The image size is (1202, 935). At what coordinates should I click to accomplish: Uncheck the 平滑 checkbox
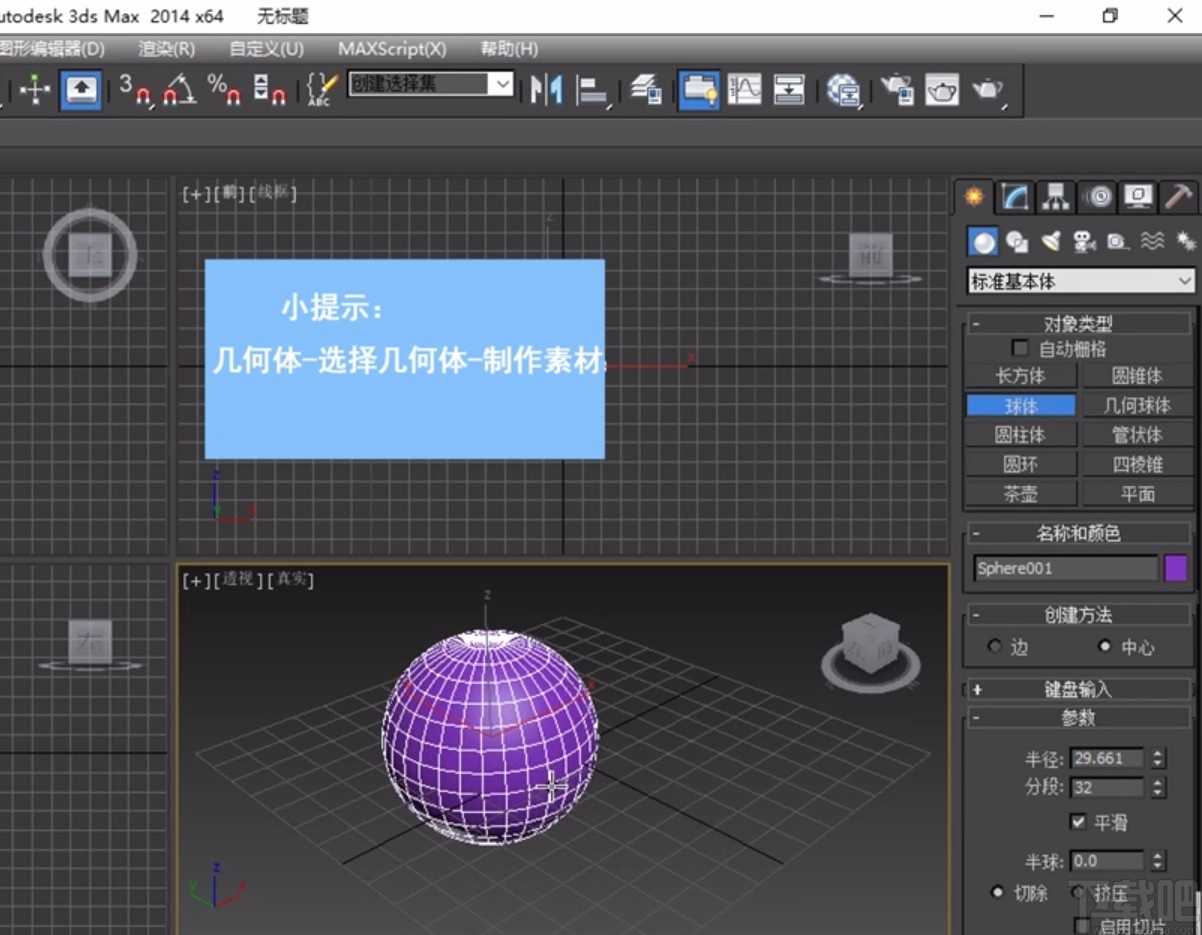1077,822
